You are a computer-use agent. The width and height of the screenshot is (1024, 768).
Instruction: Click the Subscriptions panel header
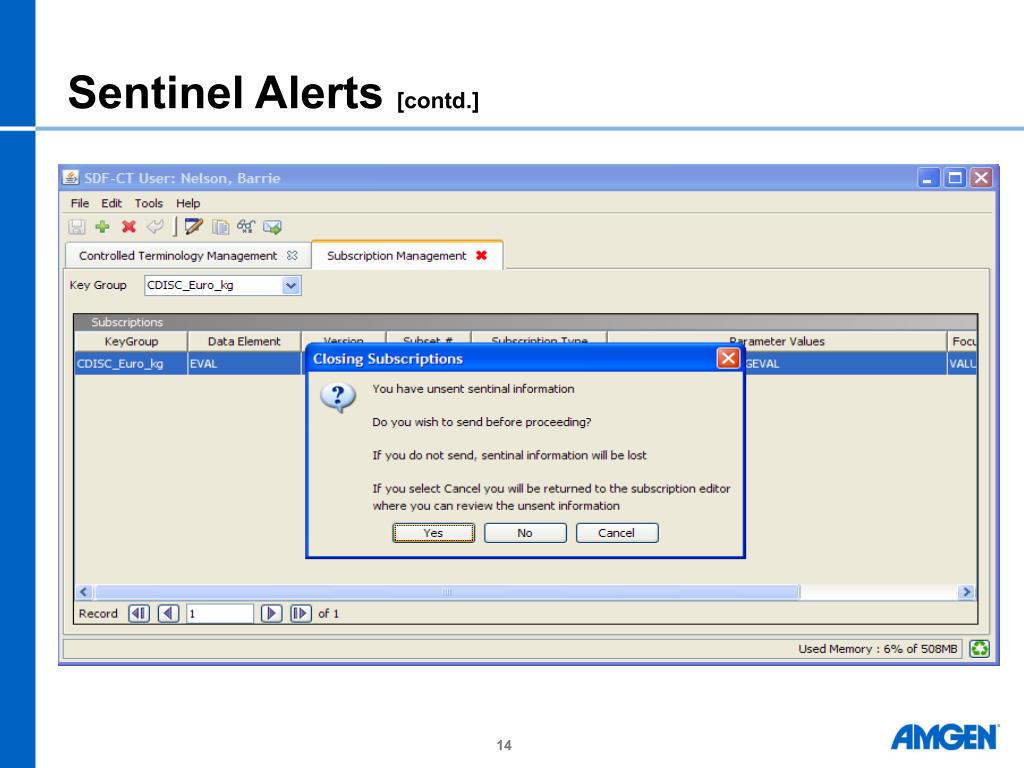pyautogui.click(x=526, y=322)
